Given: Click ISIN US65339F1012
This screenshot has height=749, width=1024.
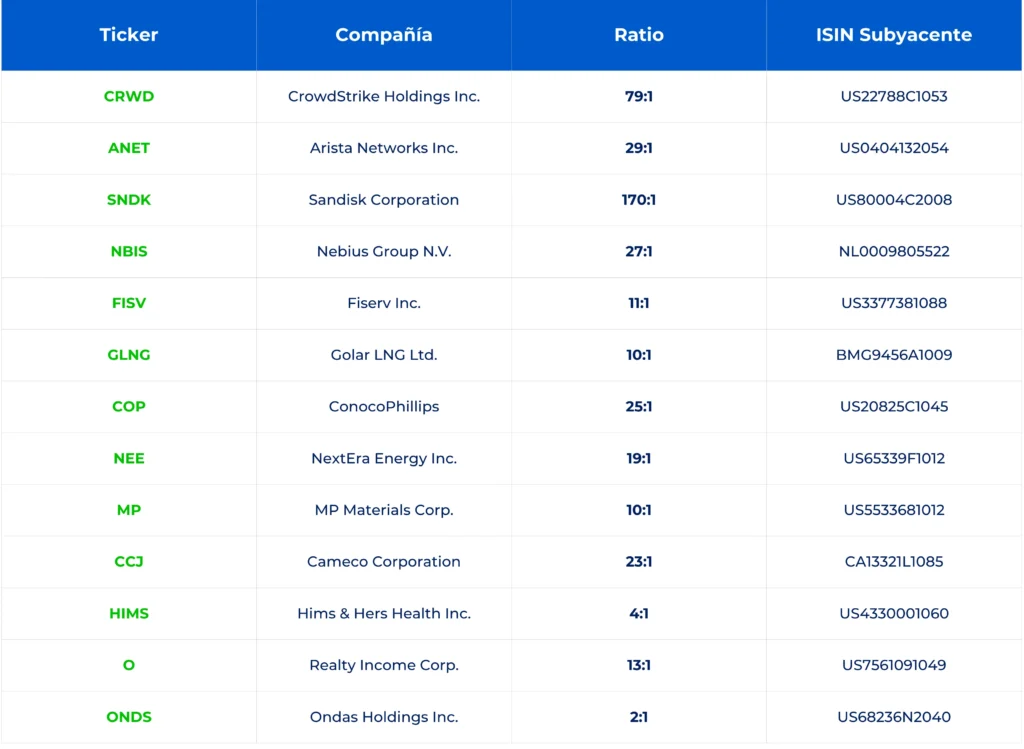Looking at the screenshot, I should [894, 458].
